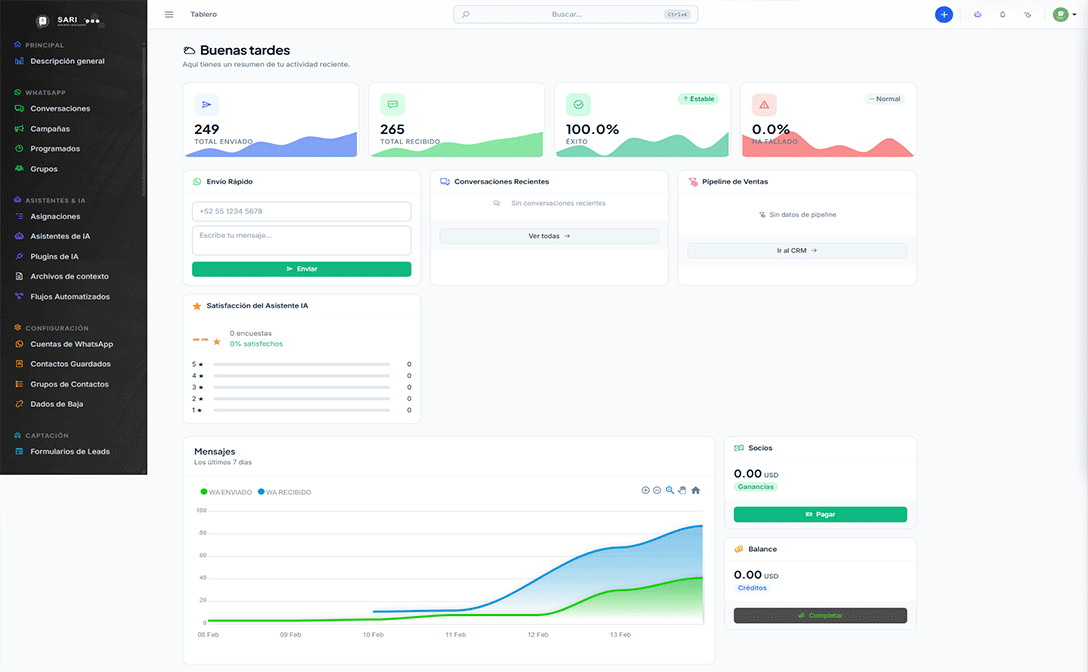Select Campañas from the WhatsApp menu
Screen dimensions: 1088x672
pyautogui.click(x=57, y=128)
